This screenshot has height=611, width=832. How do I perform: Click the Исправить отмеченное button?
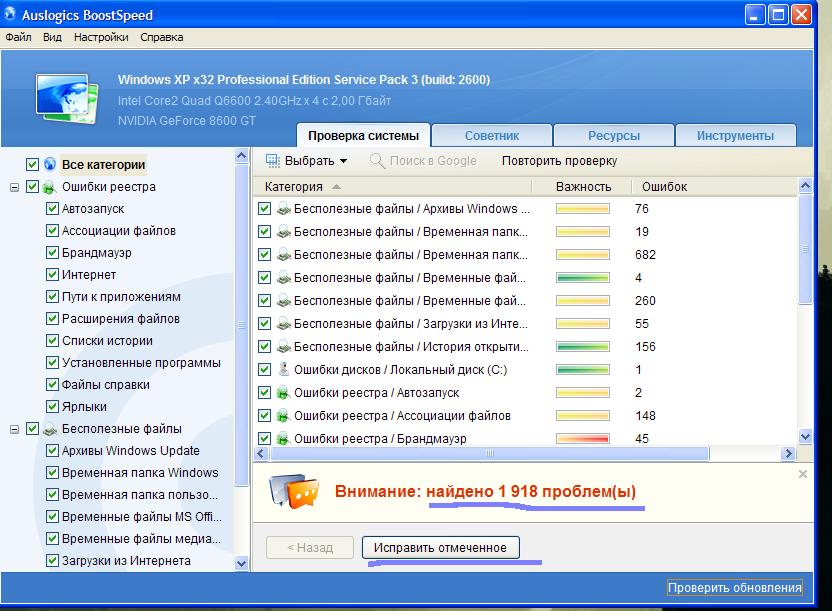440,547
